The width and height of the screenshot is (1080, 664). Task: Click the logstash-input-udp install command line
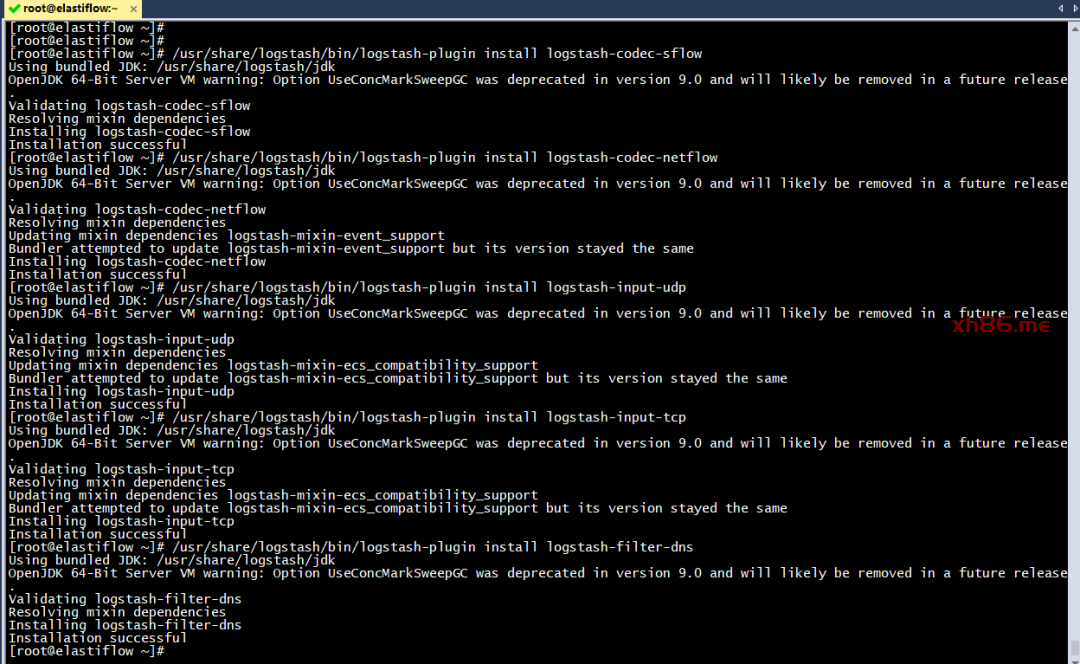click(x=428, y=287)
